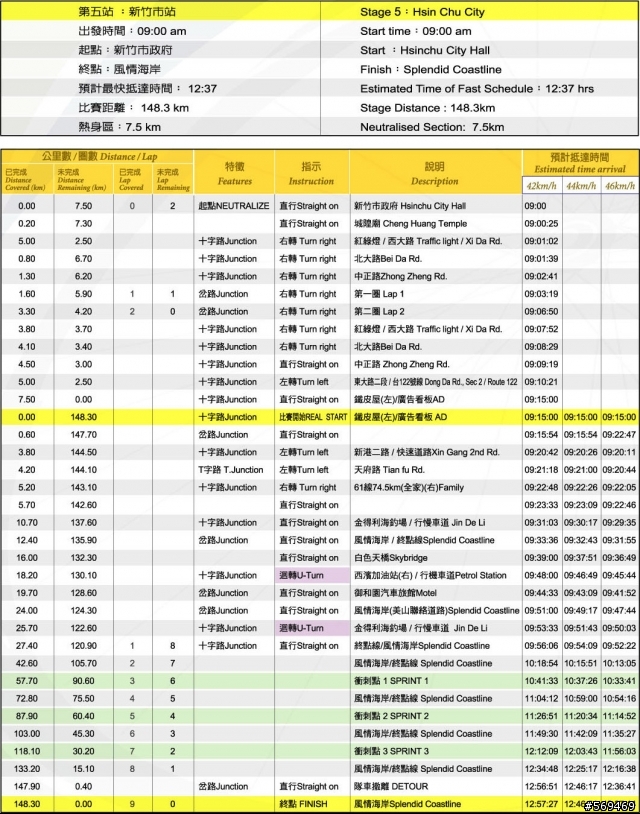This screenshot has width=640, height=814.
Task: Click the '44km/h' column header
Action: point(581,186)
